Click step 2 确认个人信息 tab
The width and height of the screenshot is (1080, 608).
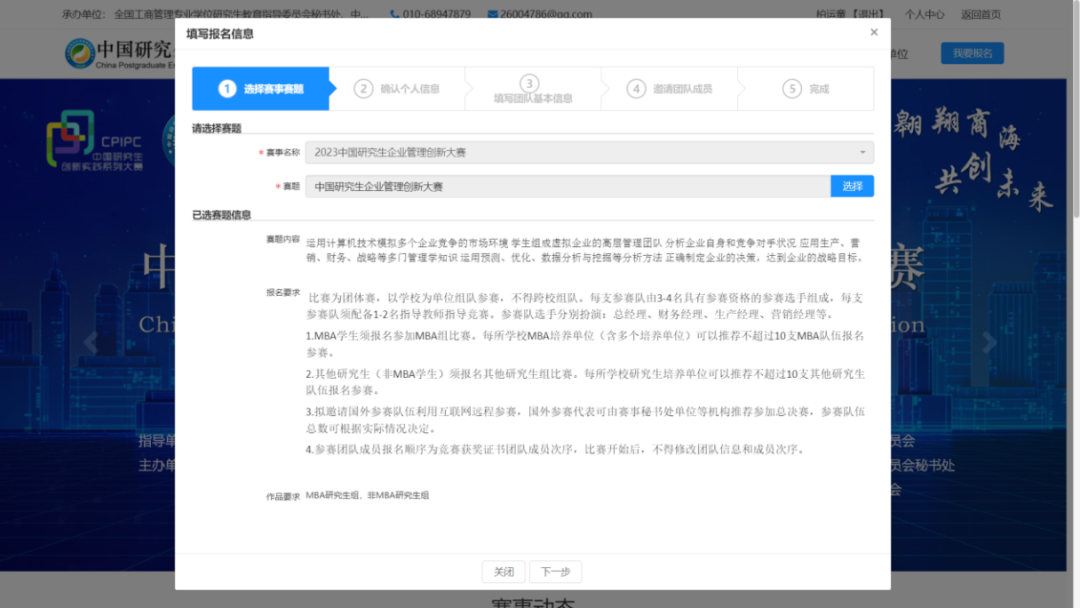(x=398, y=89)
